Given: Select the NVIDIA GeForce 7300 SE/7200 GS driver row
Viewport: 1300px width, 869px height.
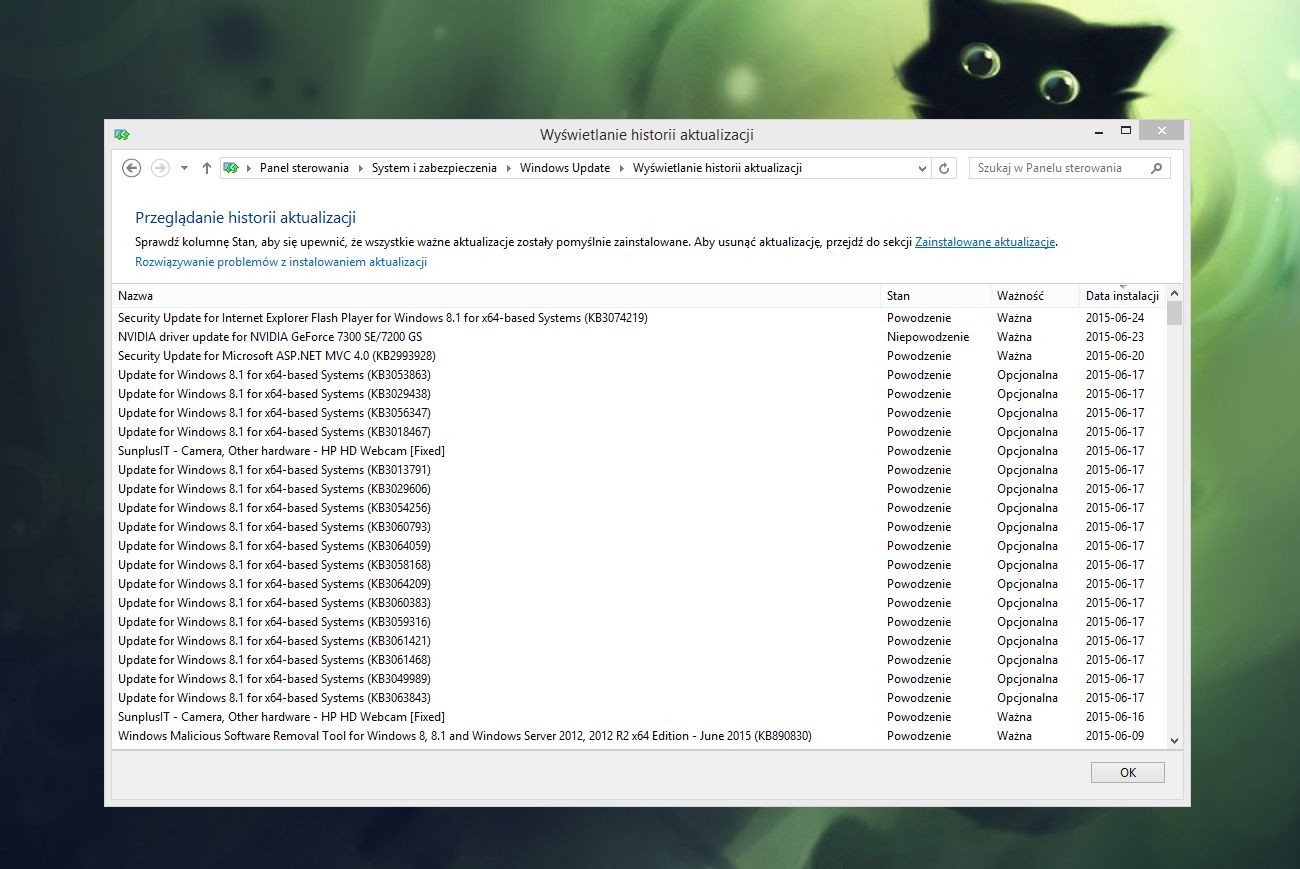Looking at the screenshot, I should [x=638, y=337].
